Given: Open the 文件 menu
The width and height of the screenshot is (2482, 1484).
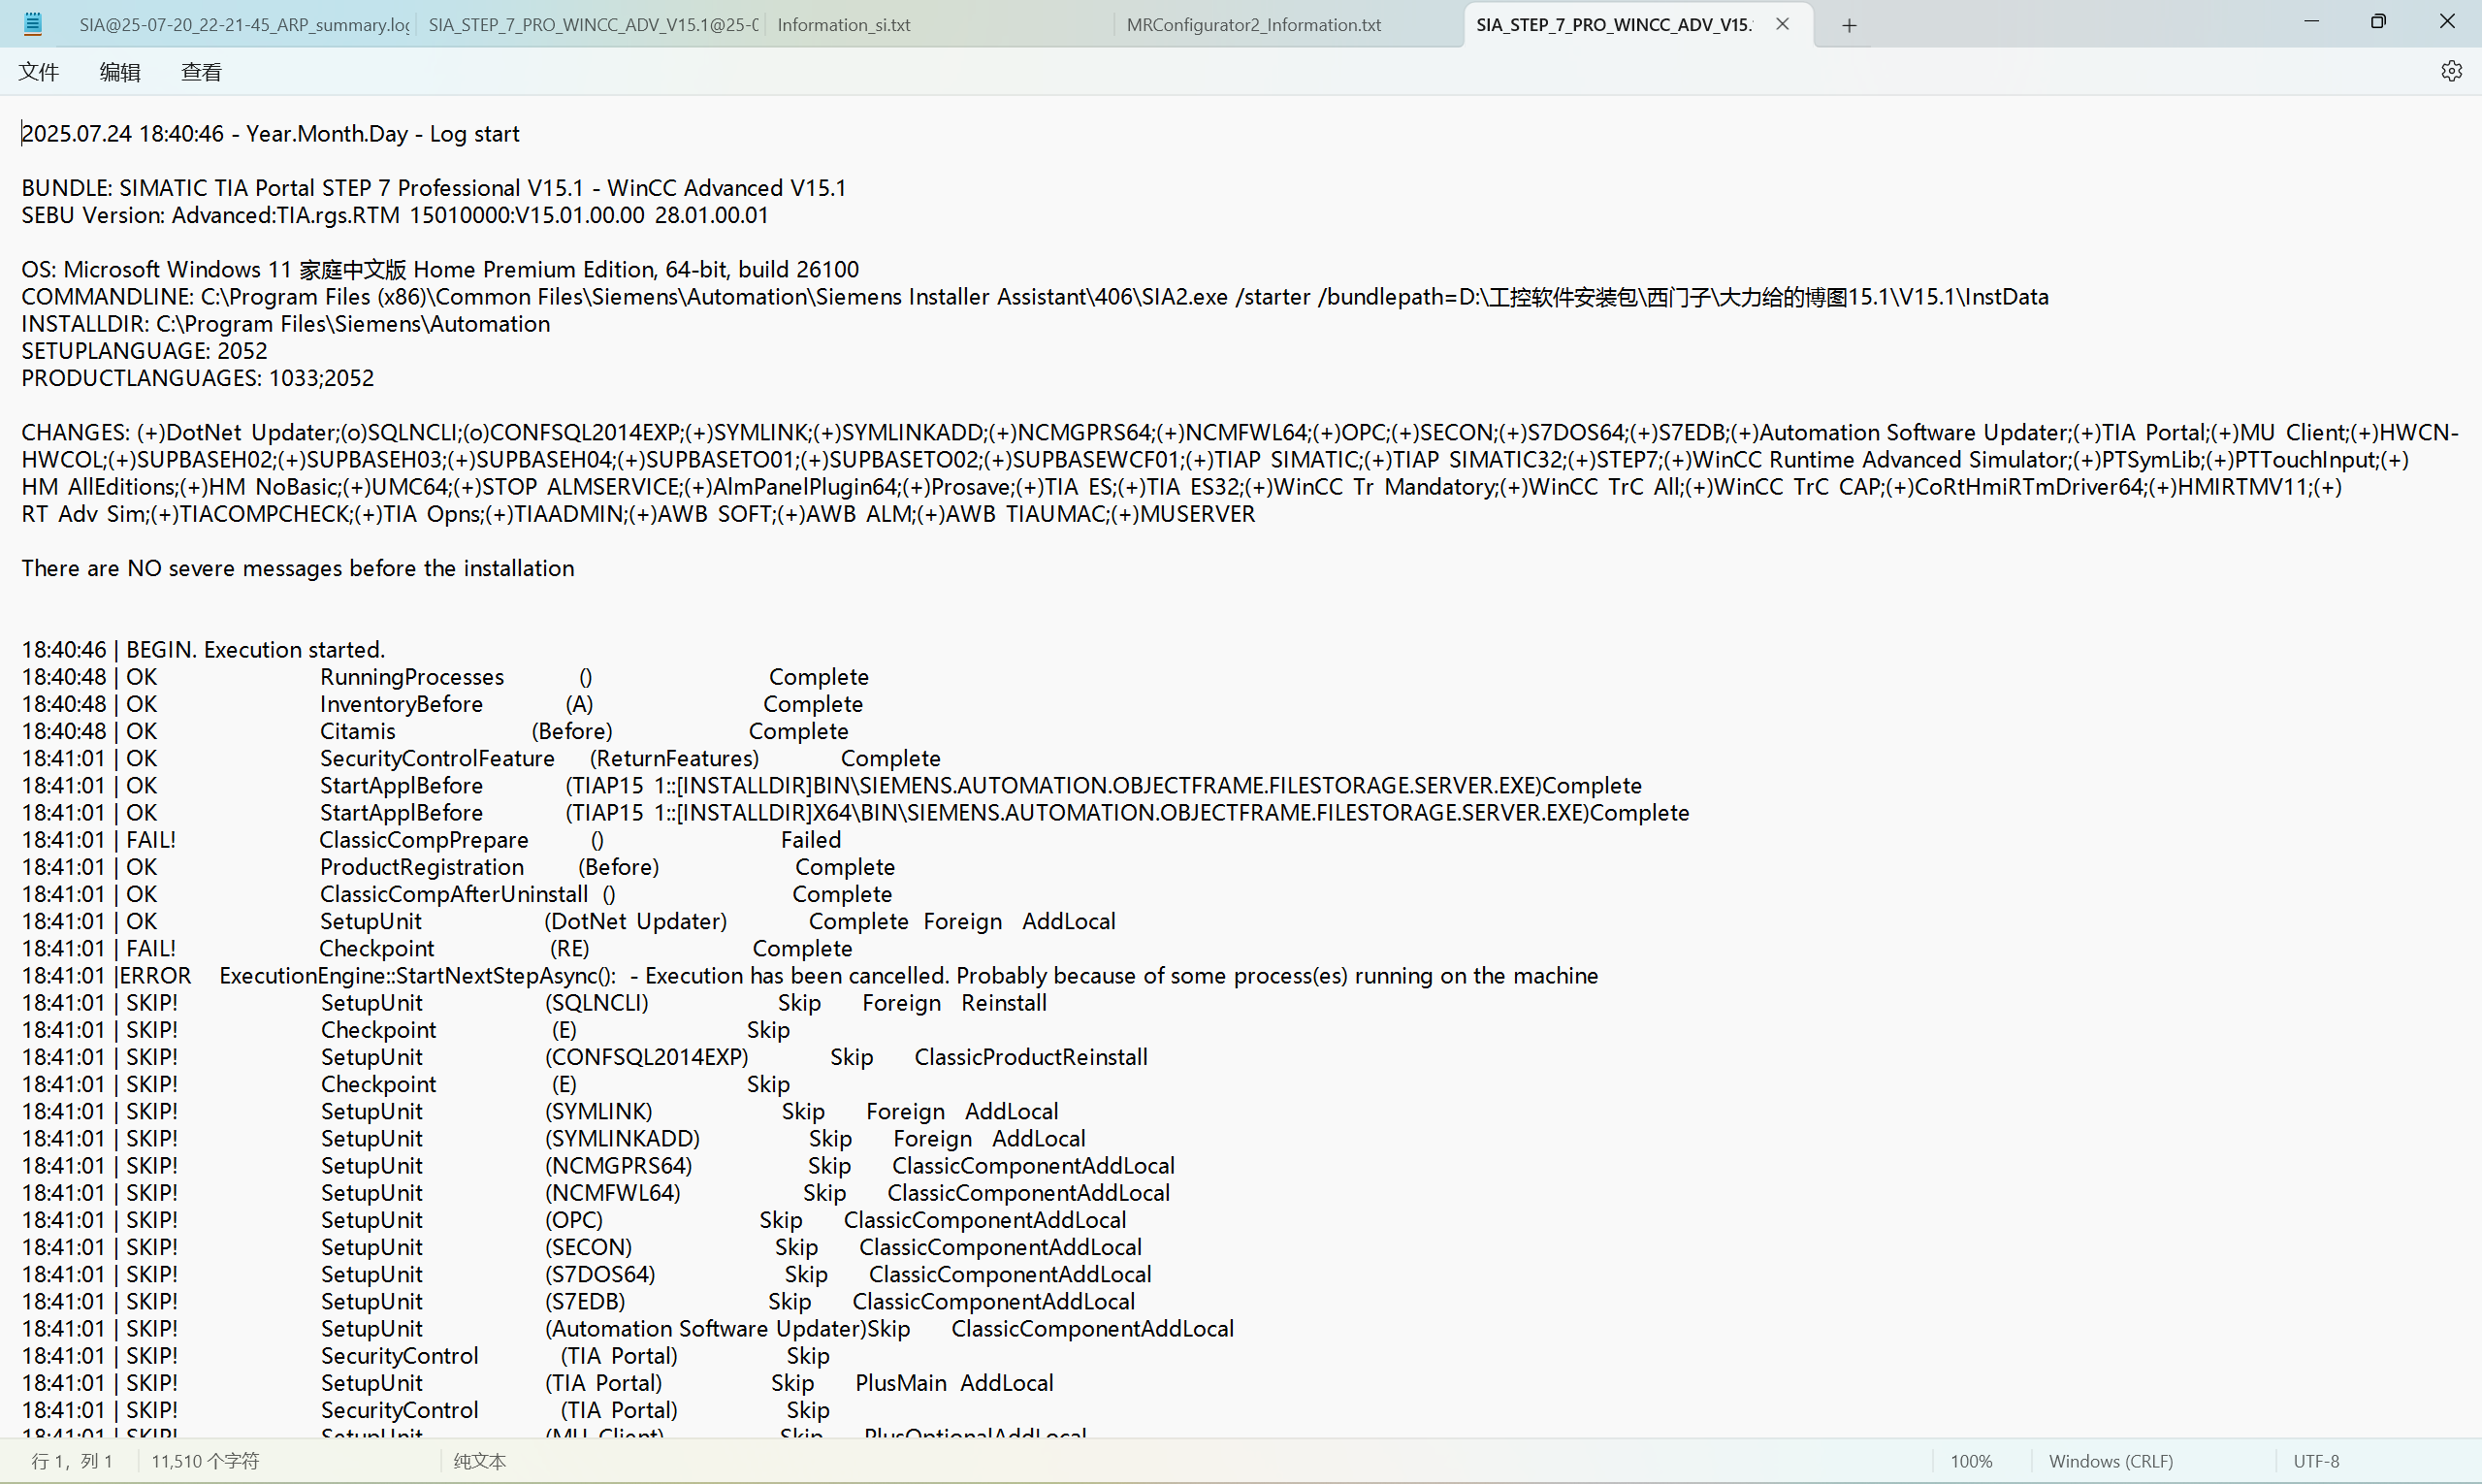Looking at the screenshot, I should click(x=39, y=72).
